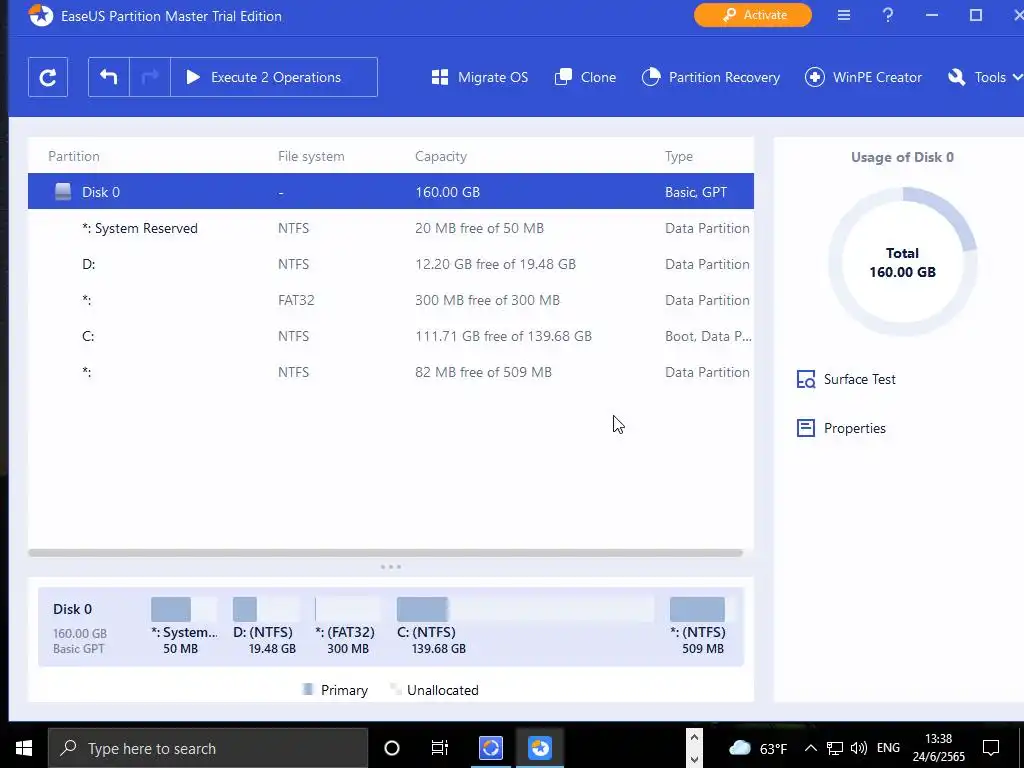Select the D: (NTFS) 19.48 GB block in disk map
Viewport: 1024px width, 768px height.
(266, 626)
